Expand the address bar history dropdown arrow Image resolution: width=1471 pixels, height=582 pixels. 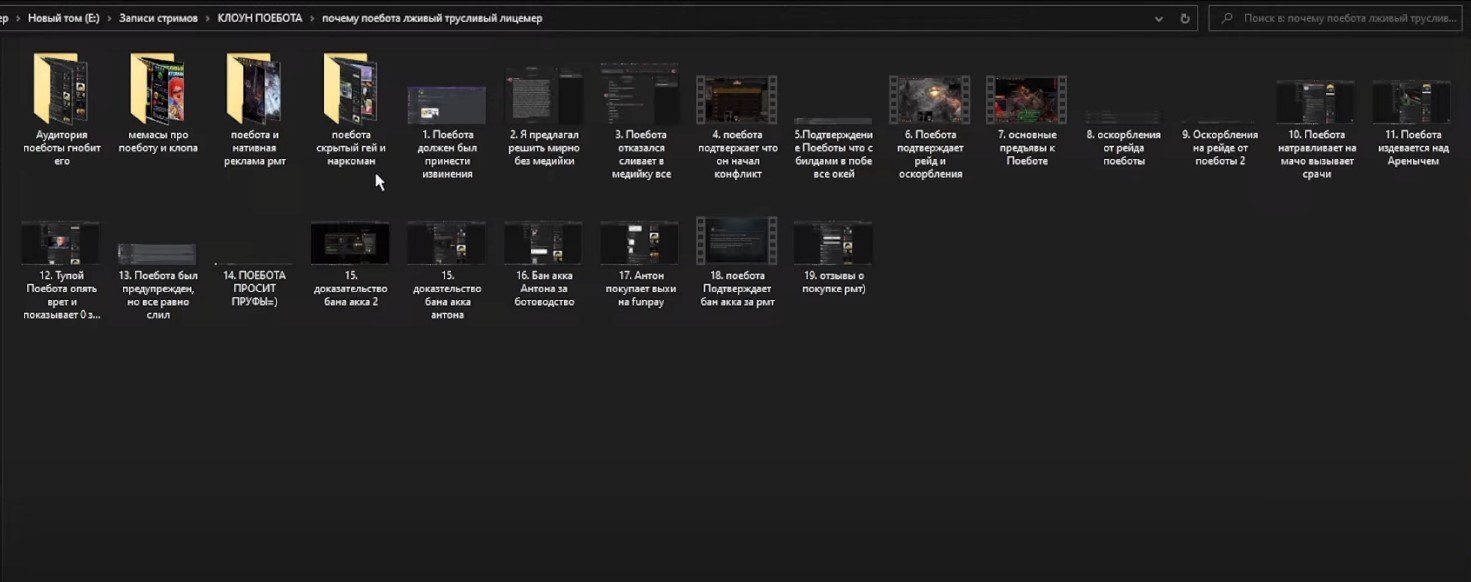(1158, 18)
